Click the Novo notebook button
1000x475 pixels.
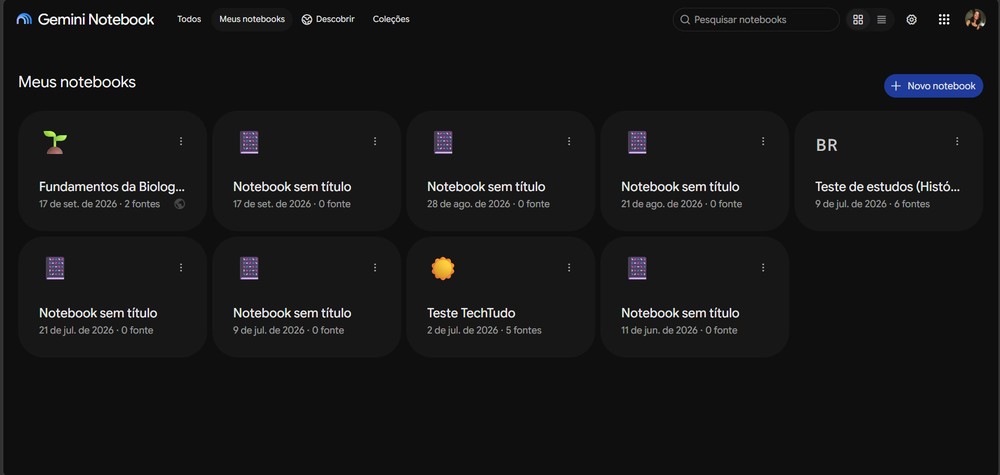click(x=933, y=86)
